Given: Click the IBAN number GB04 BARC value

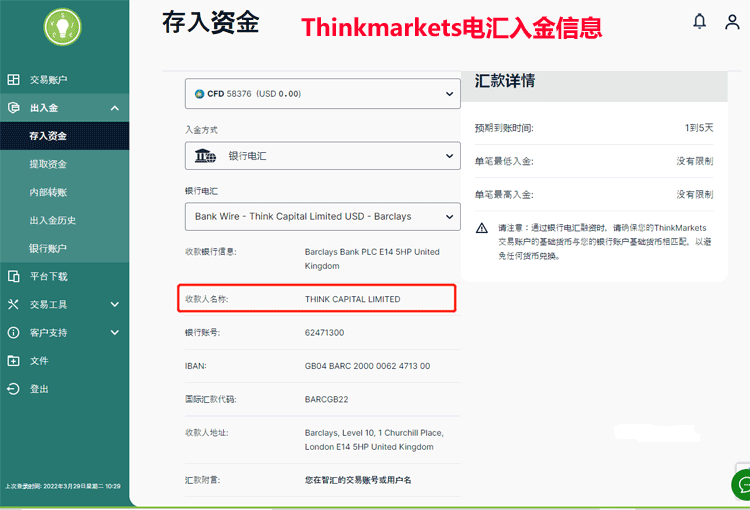Looking at the screenshot, I should [367, 366].
